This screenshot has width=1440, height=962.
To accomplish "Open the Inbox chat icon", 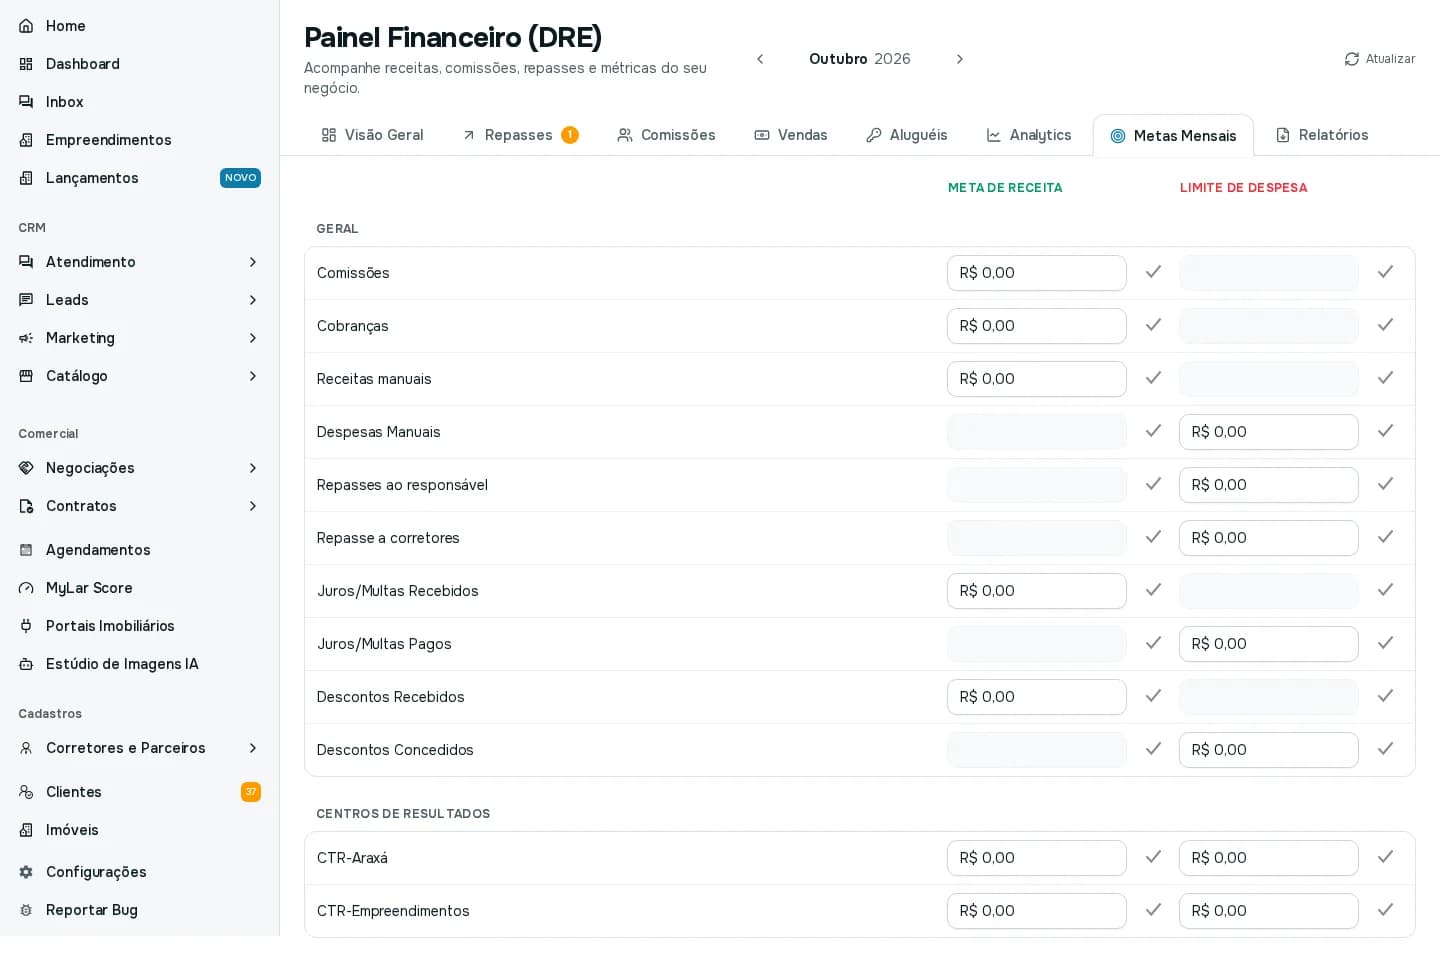I will [26, 102].
